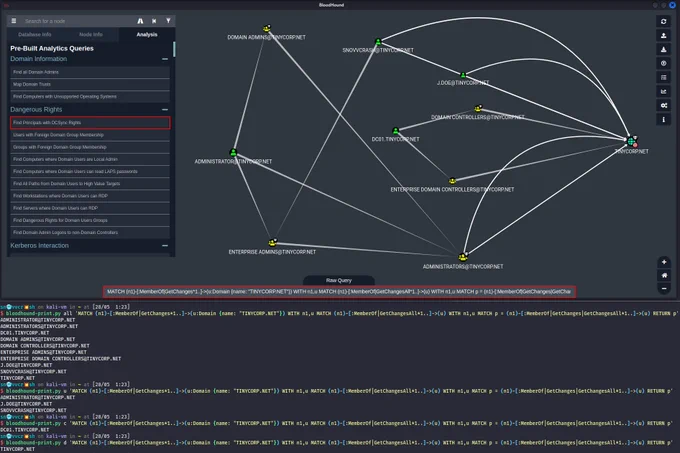Run Map Domain Trusts query
The height and width of the screenshot is (453, 680).
90,84
